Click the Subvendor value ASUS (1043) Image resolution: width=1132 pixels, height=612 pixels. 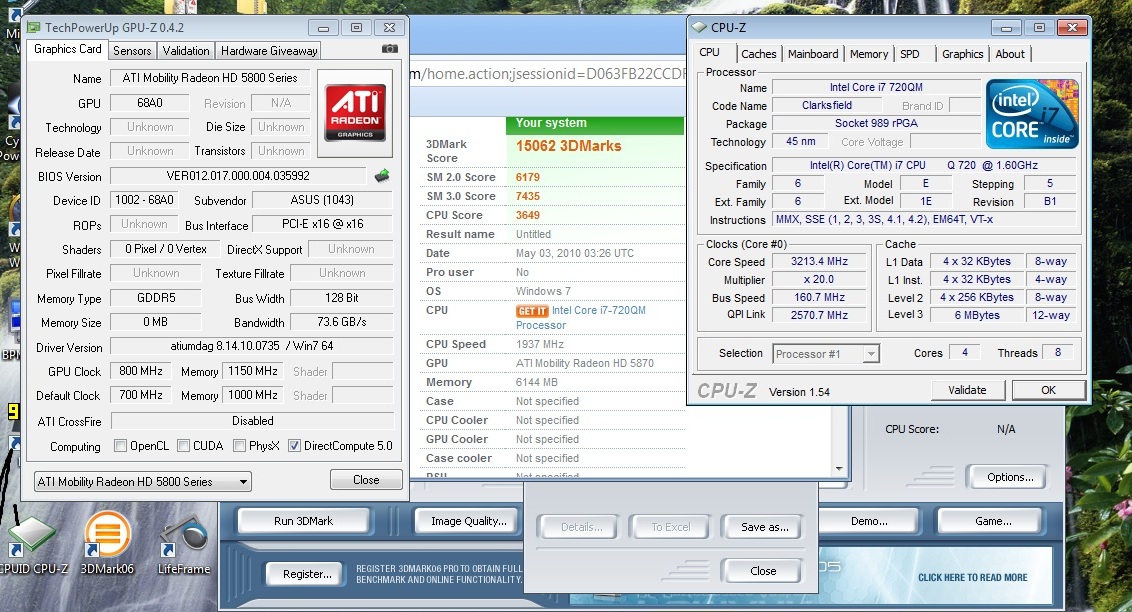(322, 200)
